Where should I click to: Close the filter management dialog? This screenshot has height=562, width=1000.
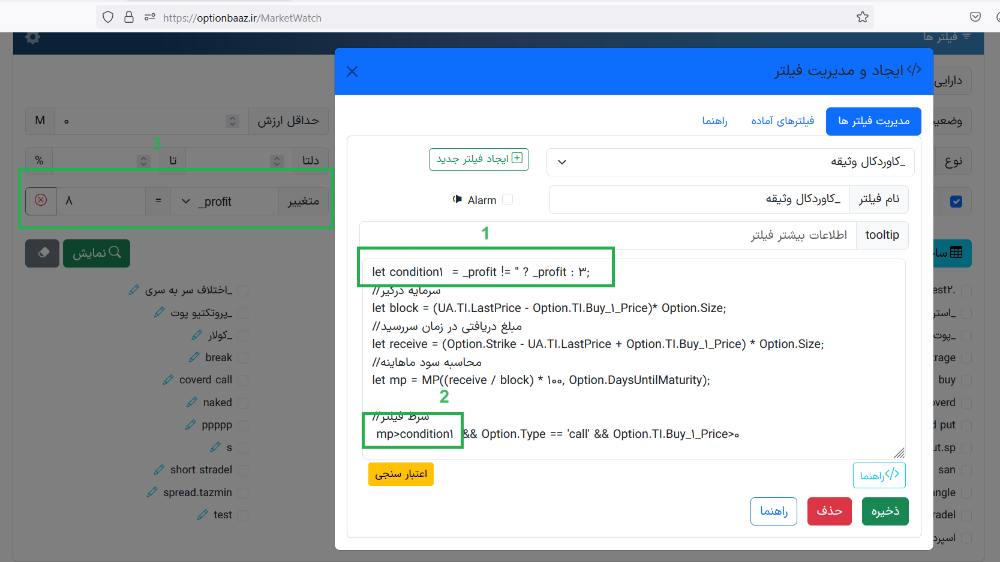[352, 71]
